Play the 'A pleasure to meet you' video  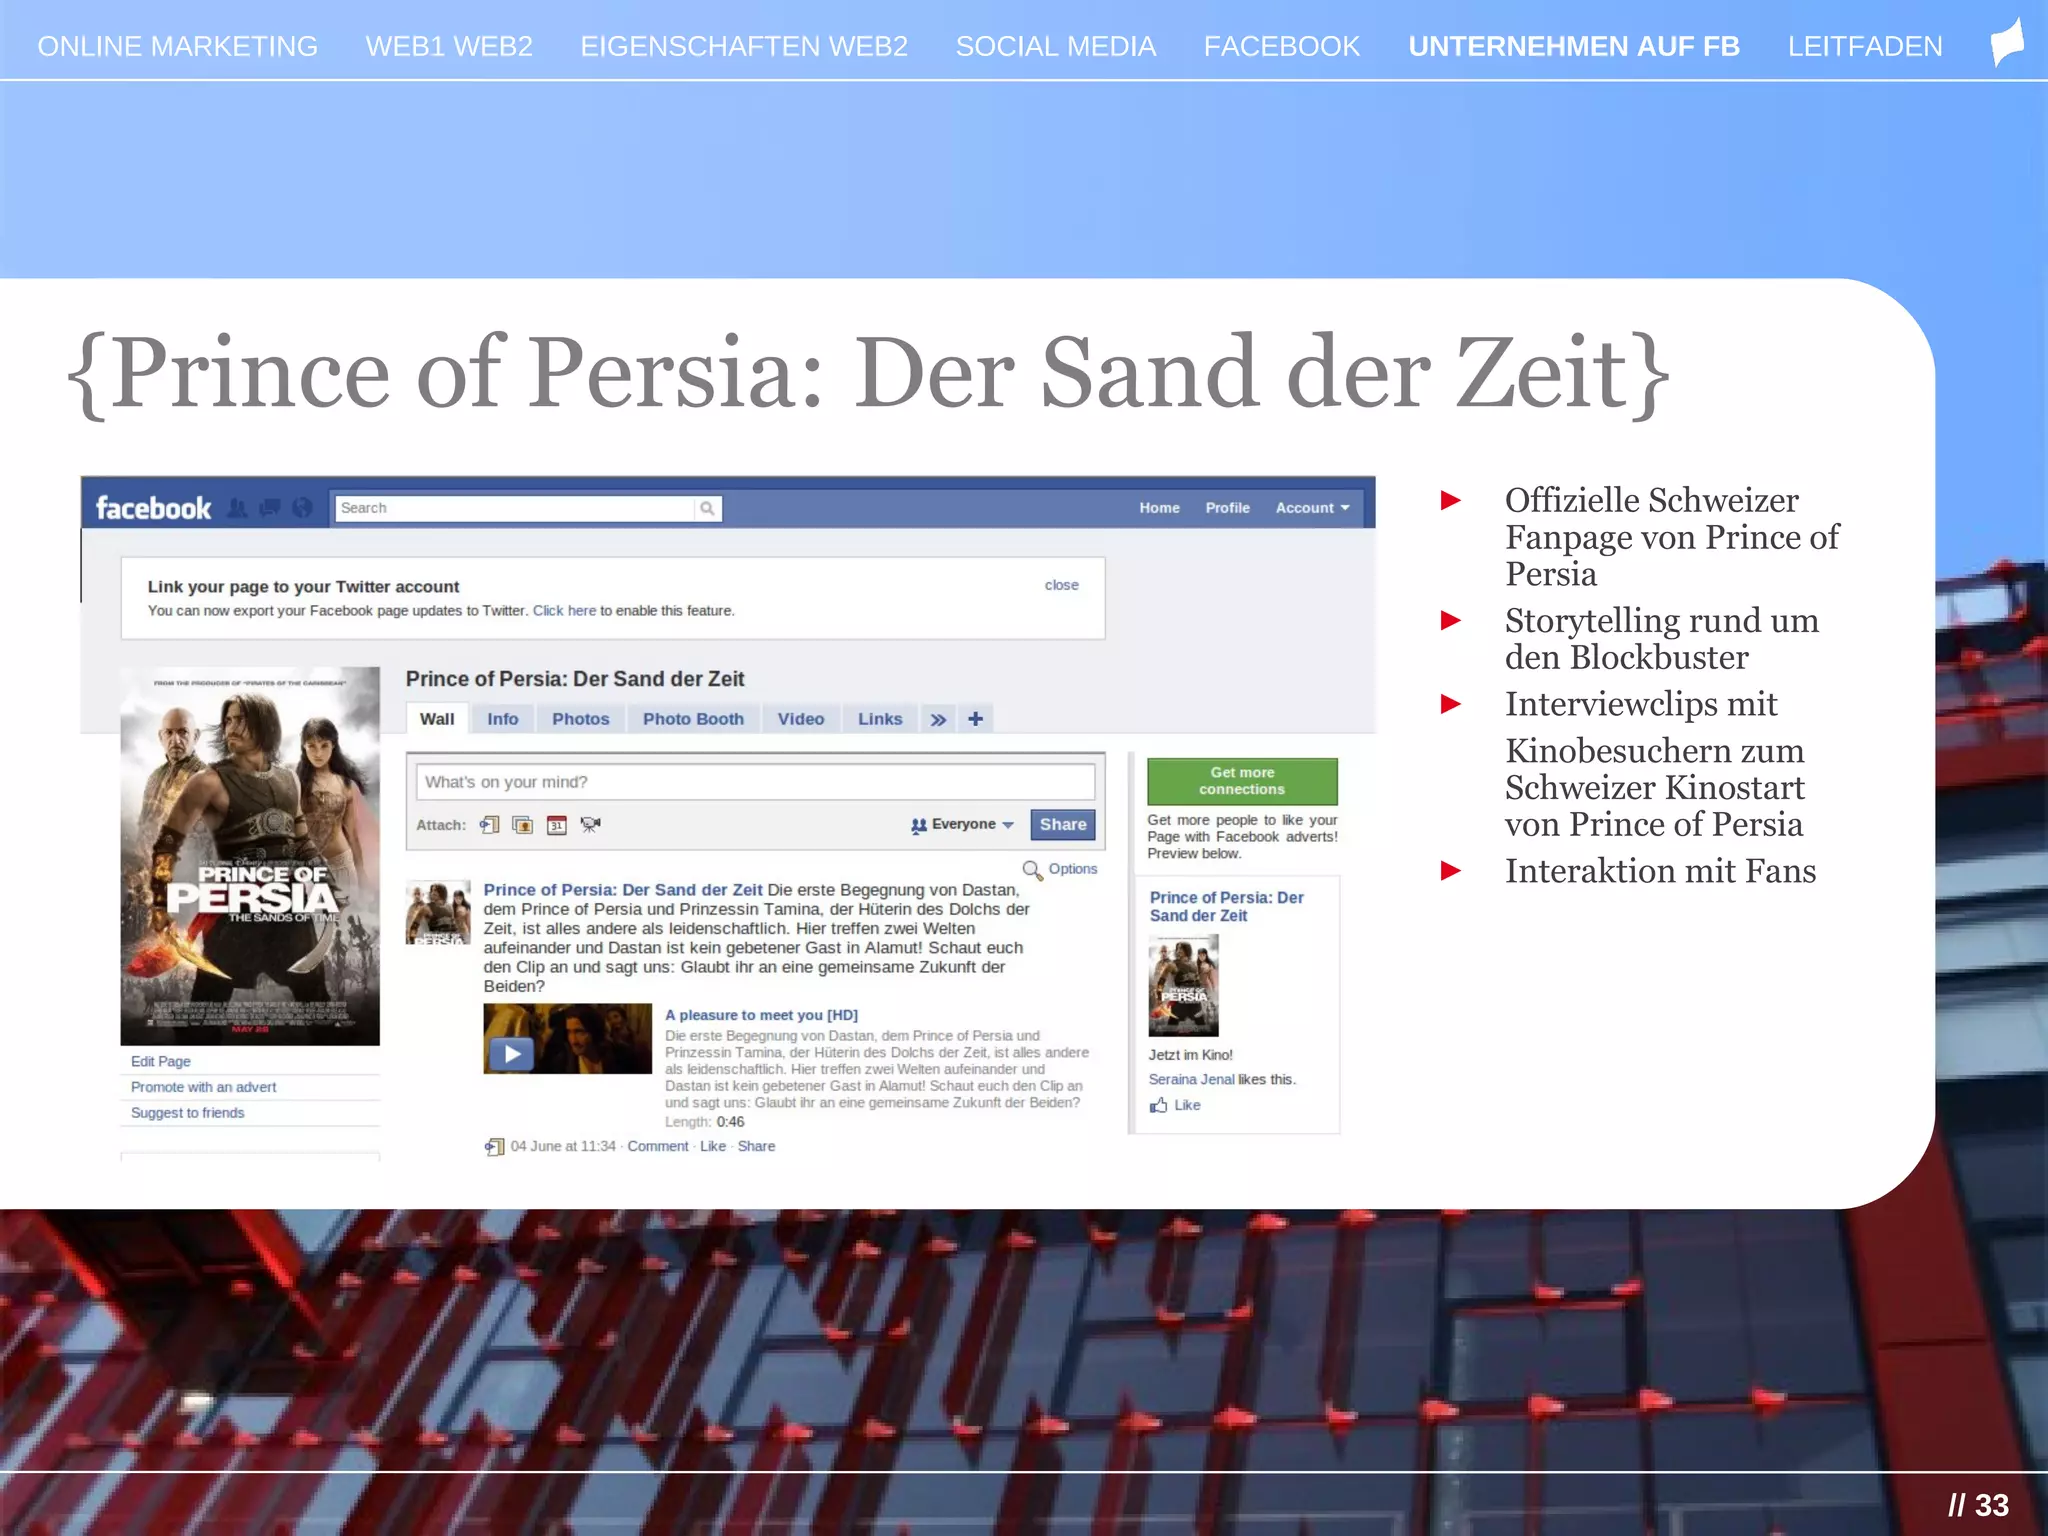pos(512,1053)
